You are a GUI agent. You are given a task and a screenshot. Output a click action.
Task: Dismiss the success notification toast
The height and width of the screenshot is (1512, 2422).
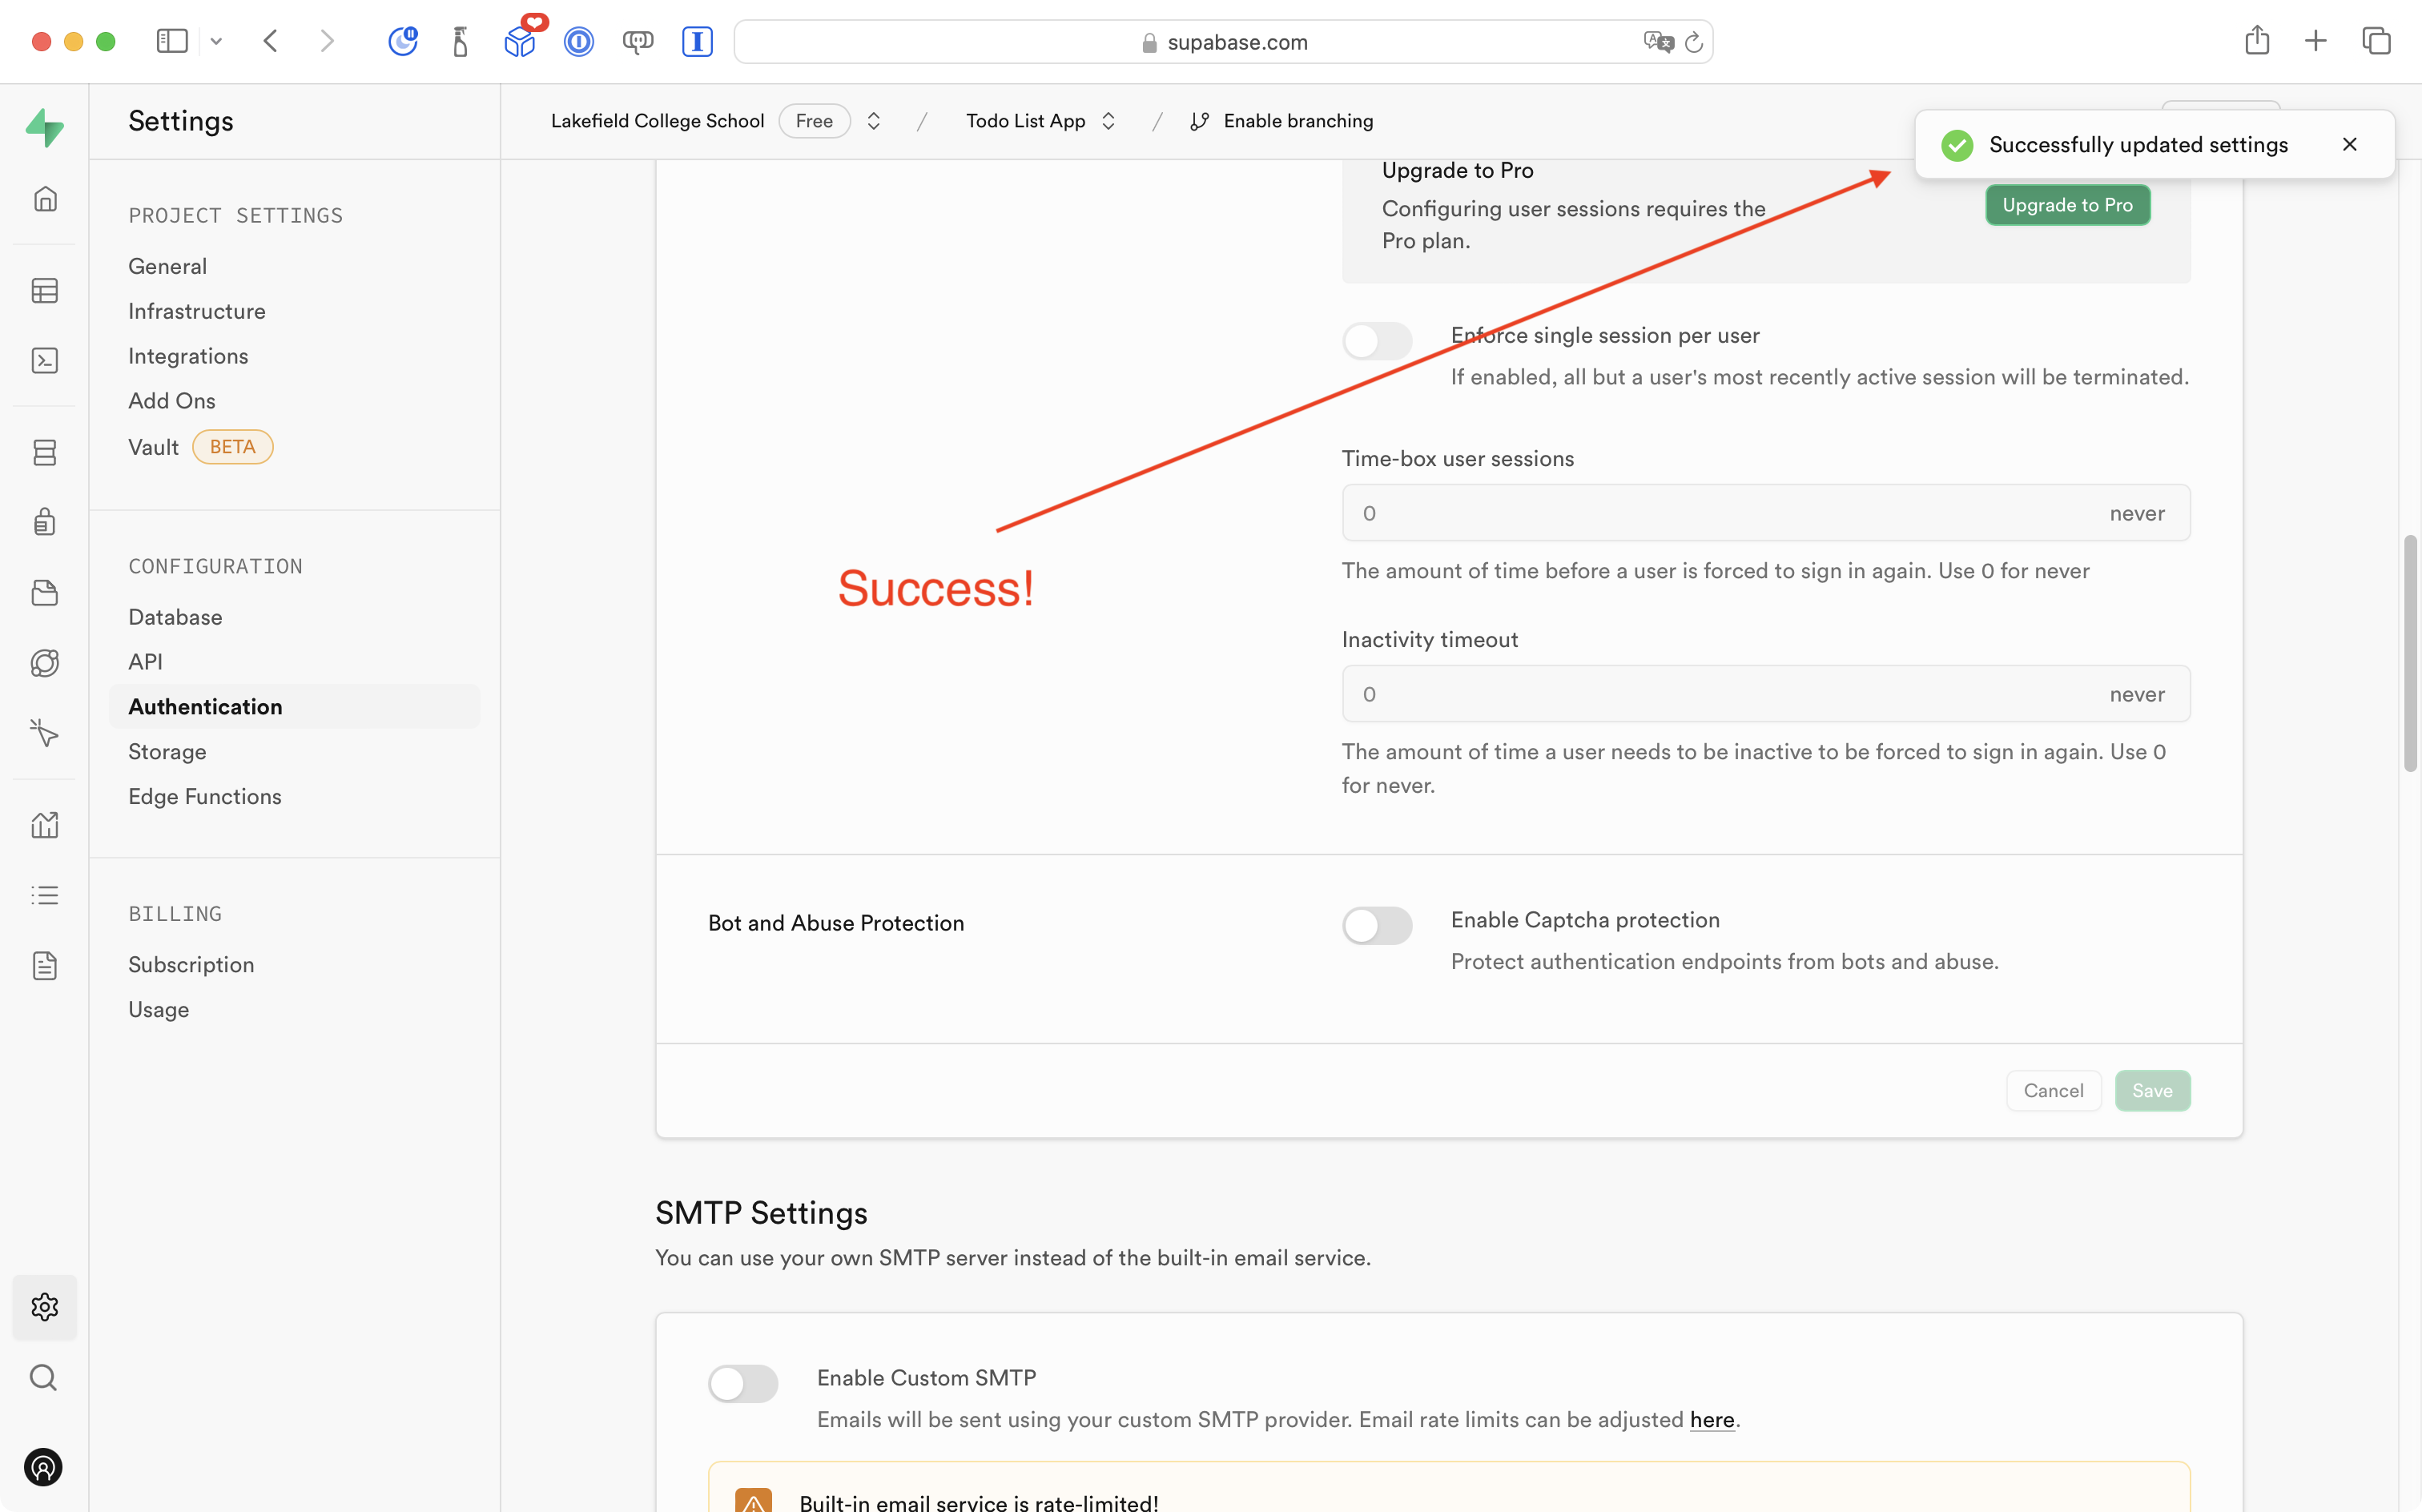point(2349,144)
